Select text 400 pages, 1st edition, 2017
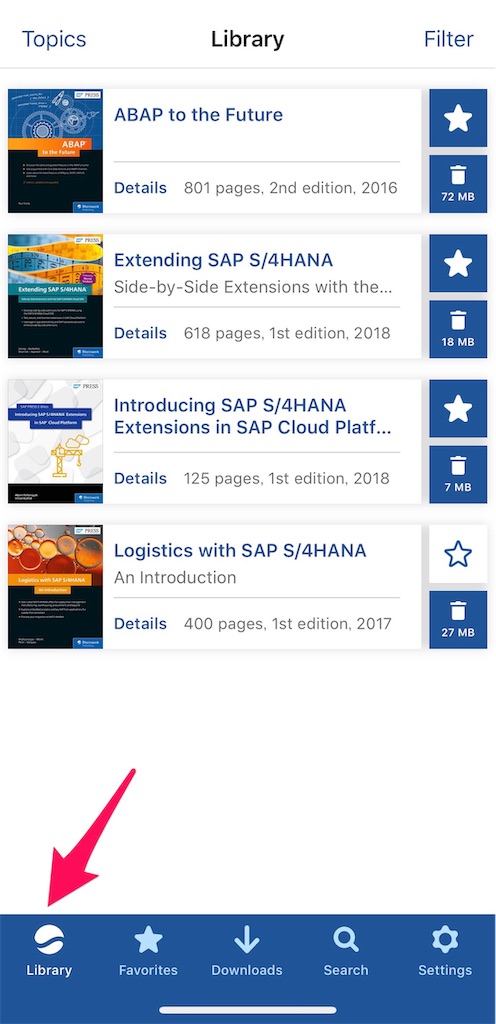This screenshot has height=1024, width=496. coord(288,623)
